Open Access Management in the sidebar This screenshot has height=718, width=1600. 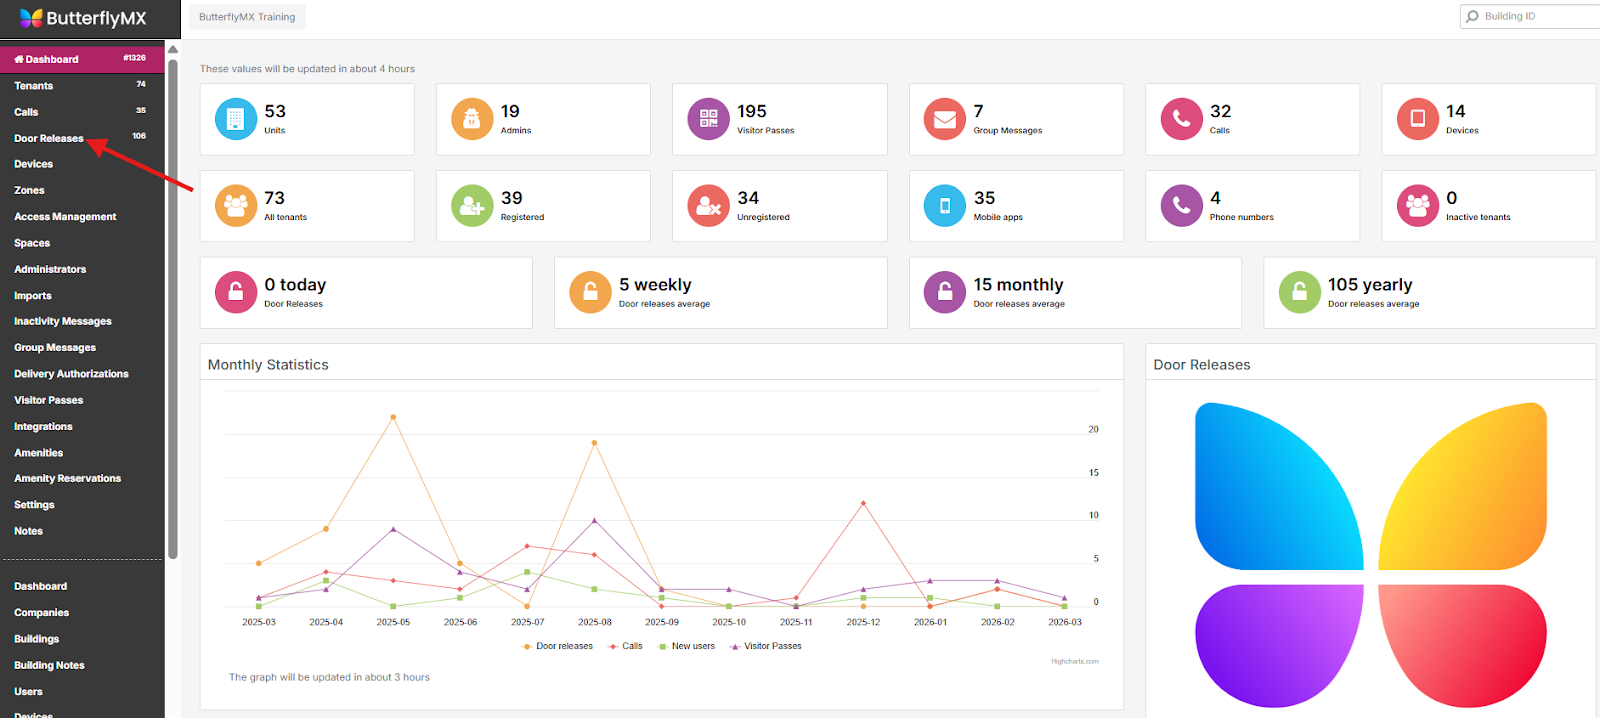tap(65, 217)
